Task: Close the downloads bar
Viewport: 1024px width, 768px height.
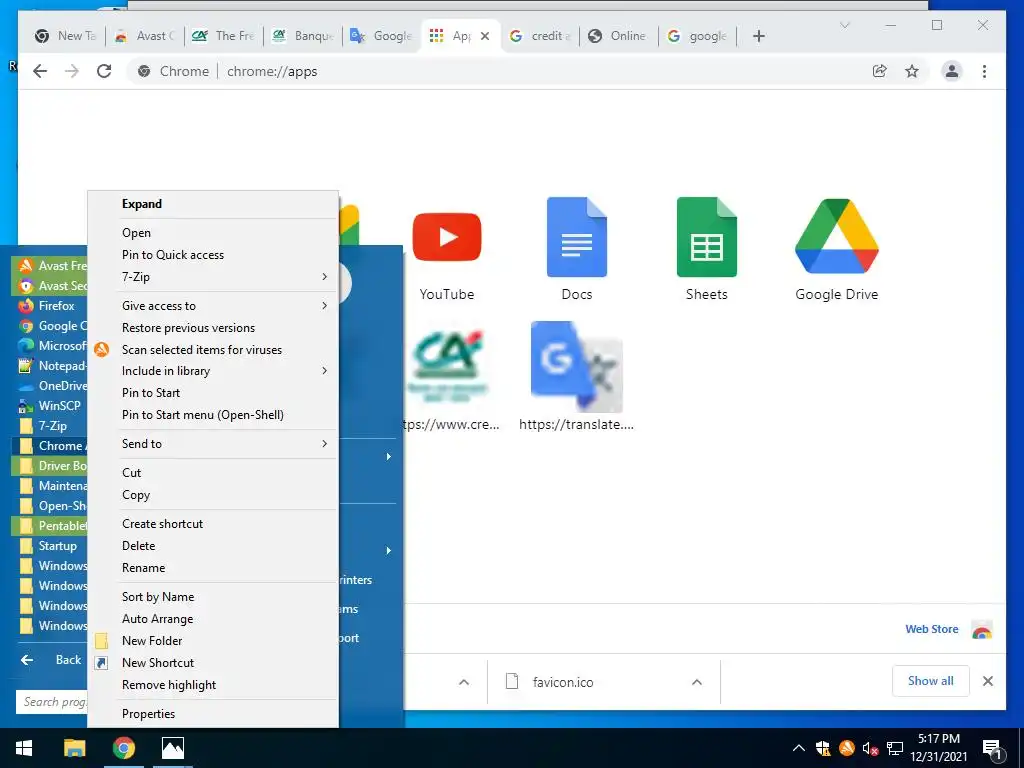Action: [987, 681]
